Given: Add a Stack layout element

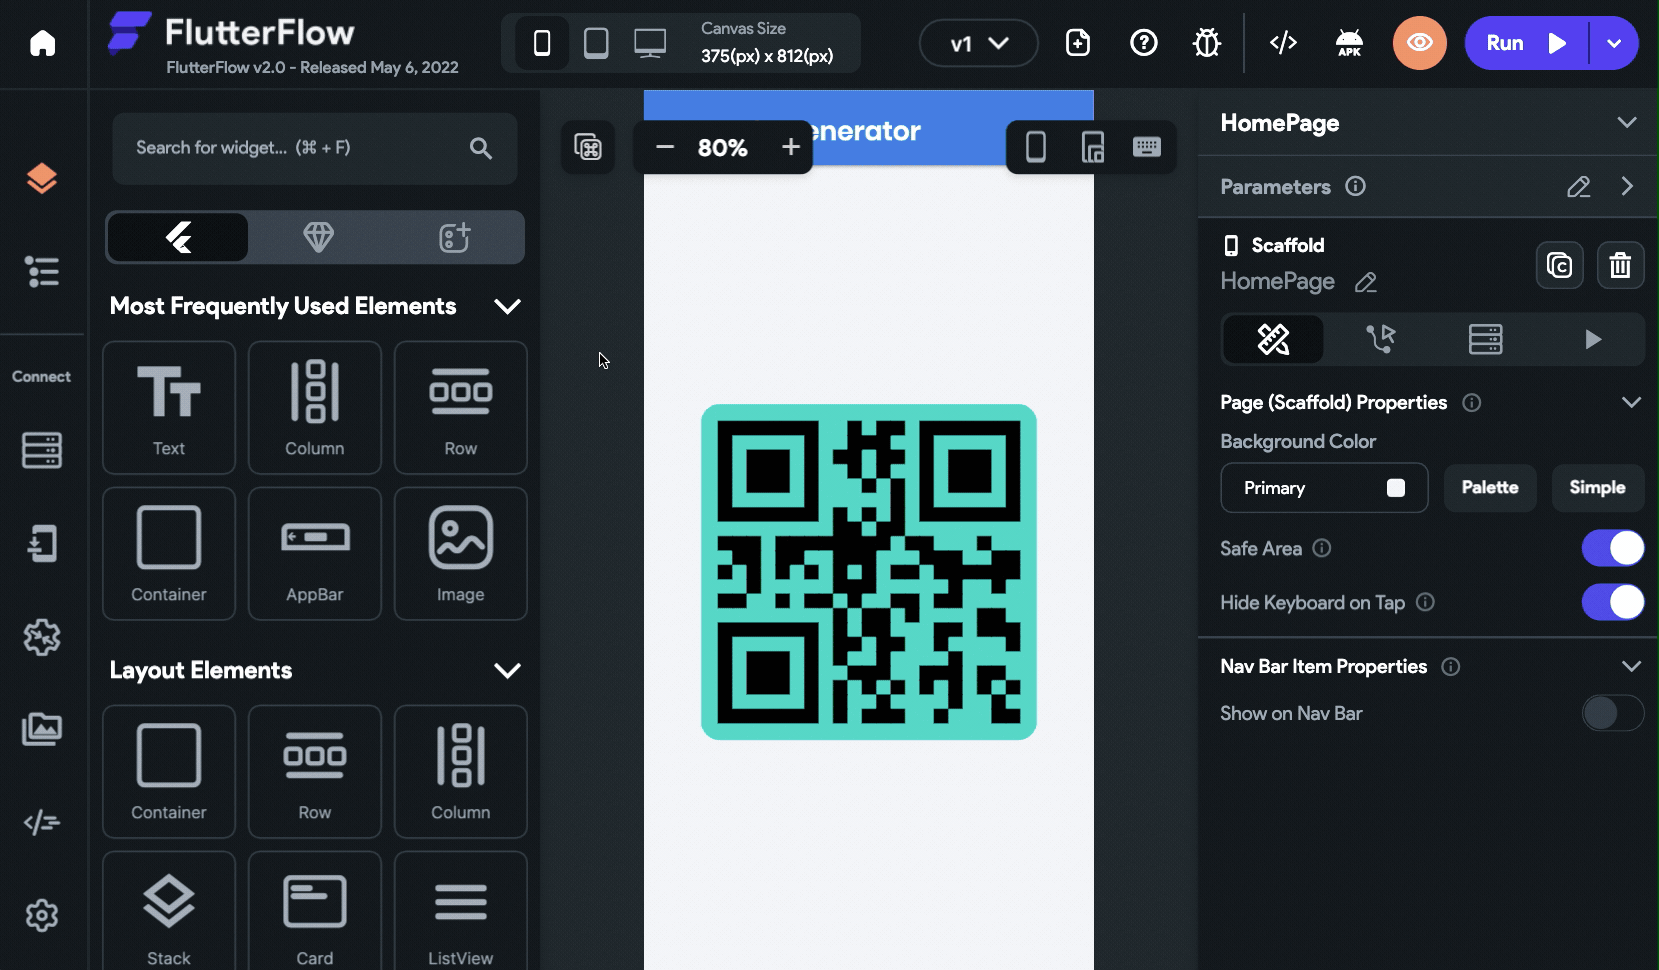Looking at the screenshot, I should pyautogui.click(x=169, y=911).
